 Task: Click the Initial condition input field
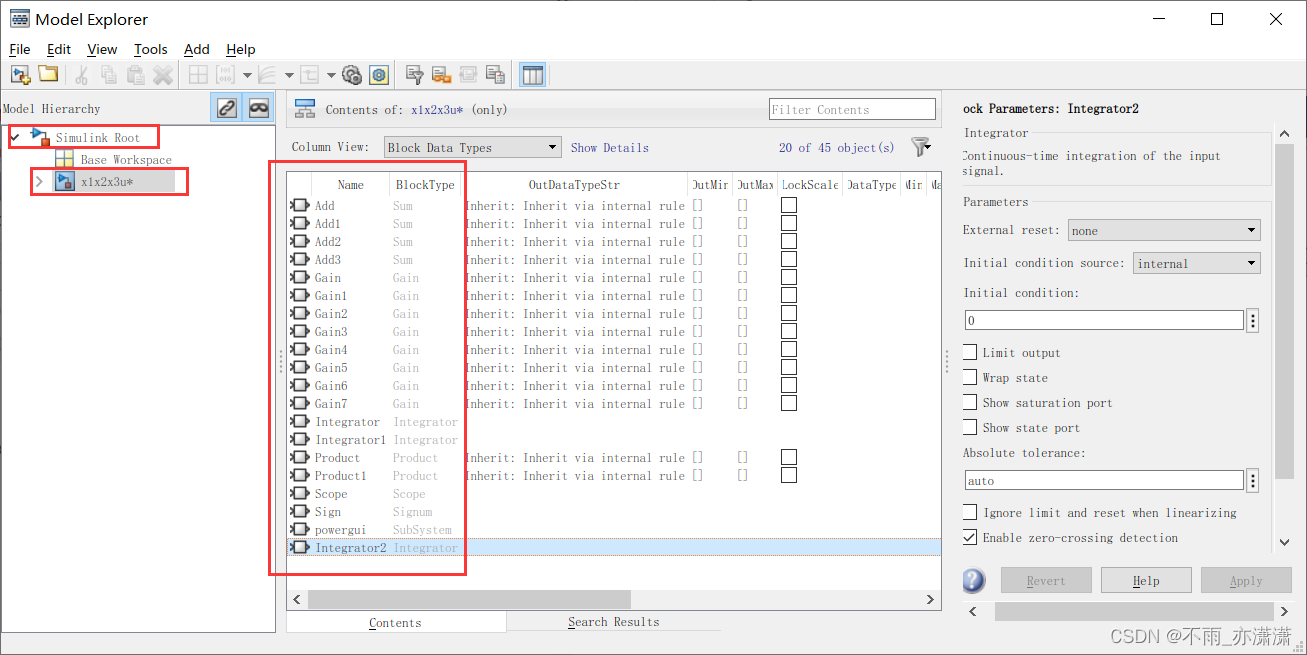point(1104,321)
